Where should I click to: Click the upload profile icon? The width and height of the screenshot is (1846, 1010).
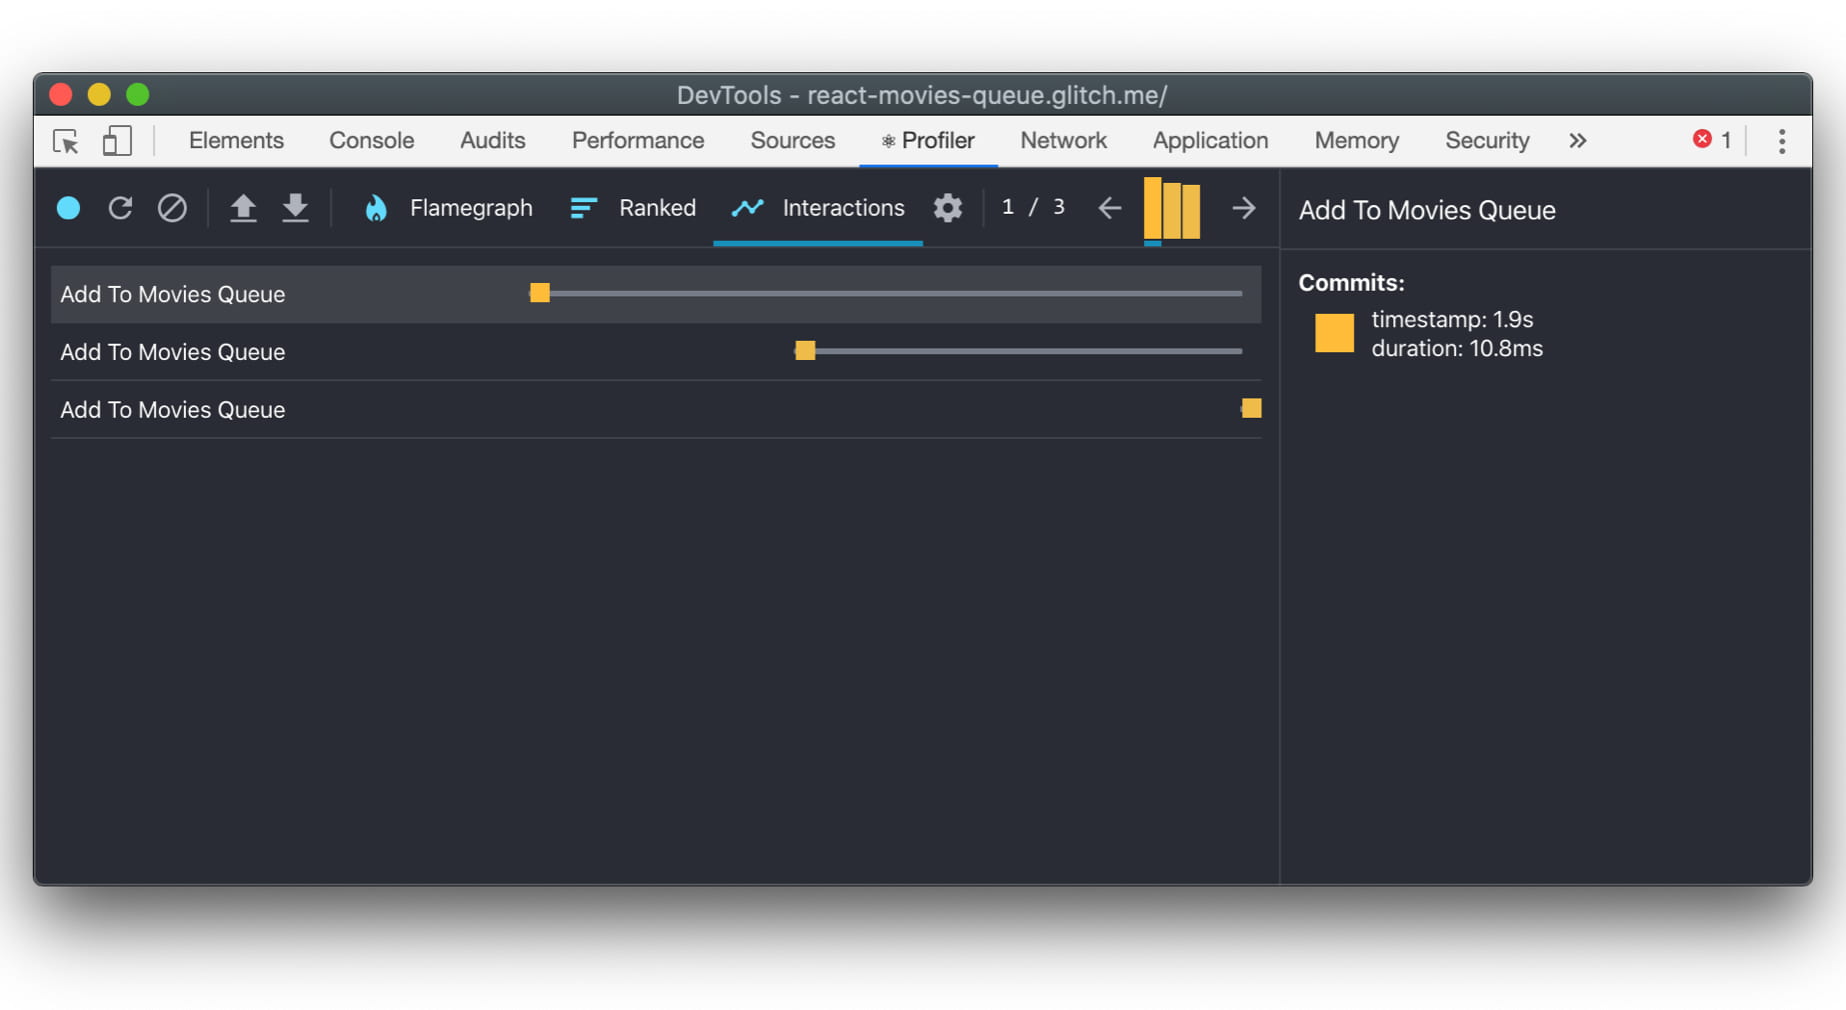243,208
